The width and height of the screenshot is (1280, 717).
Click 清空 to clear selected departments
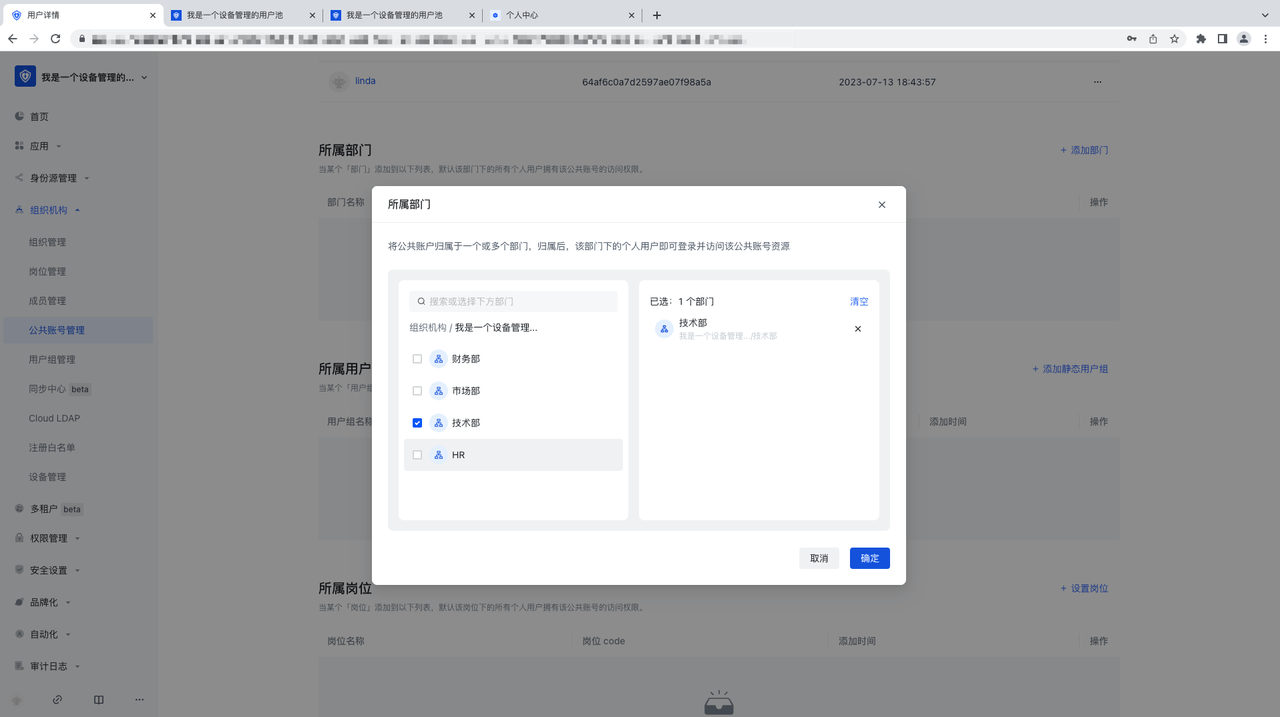[859, 301]
